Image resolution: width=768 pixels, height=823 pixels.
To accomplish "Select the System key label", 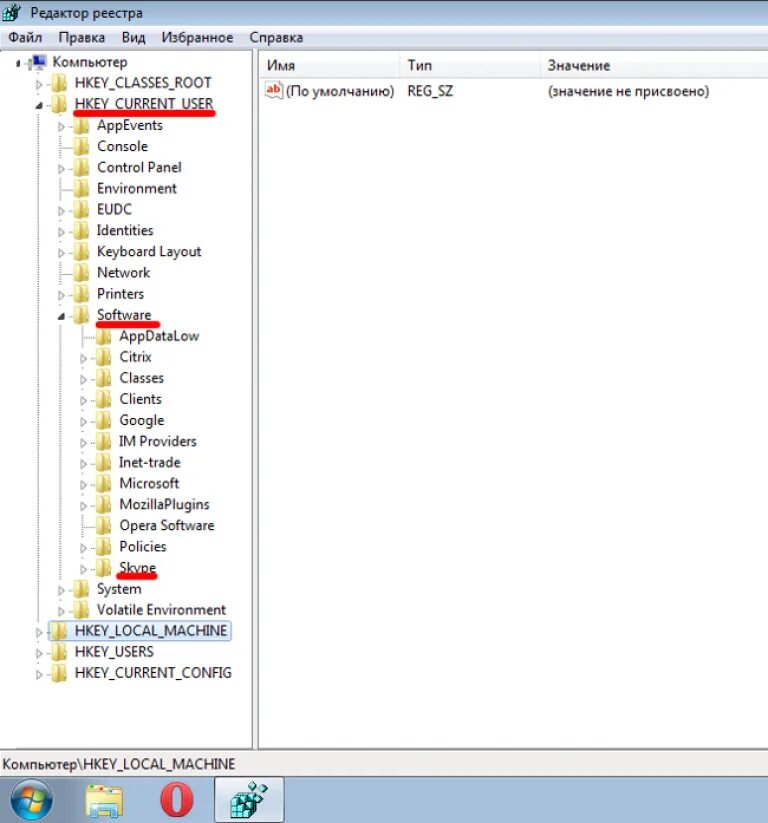I will point(119,589).
